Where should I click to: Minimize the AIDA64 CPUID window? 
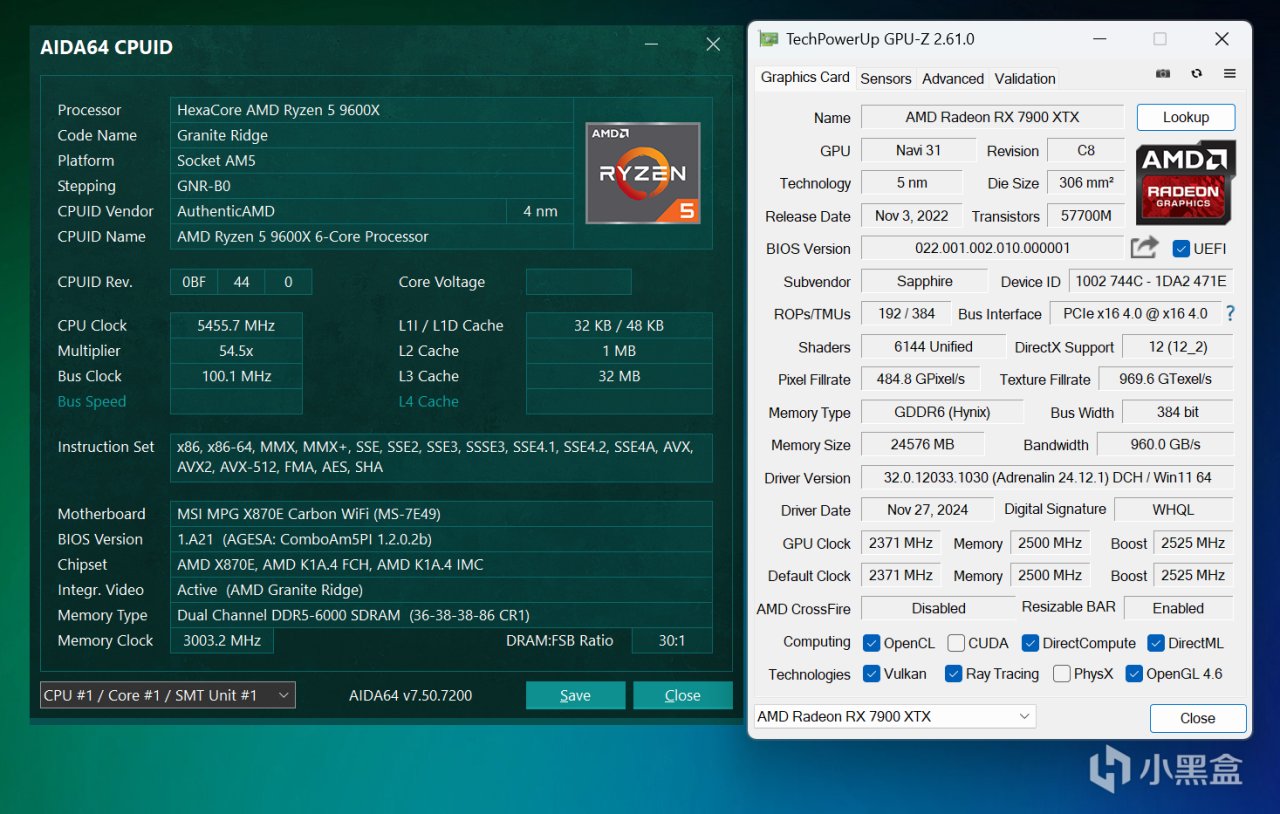click(651, 45)
